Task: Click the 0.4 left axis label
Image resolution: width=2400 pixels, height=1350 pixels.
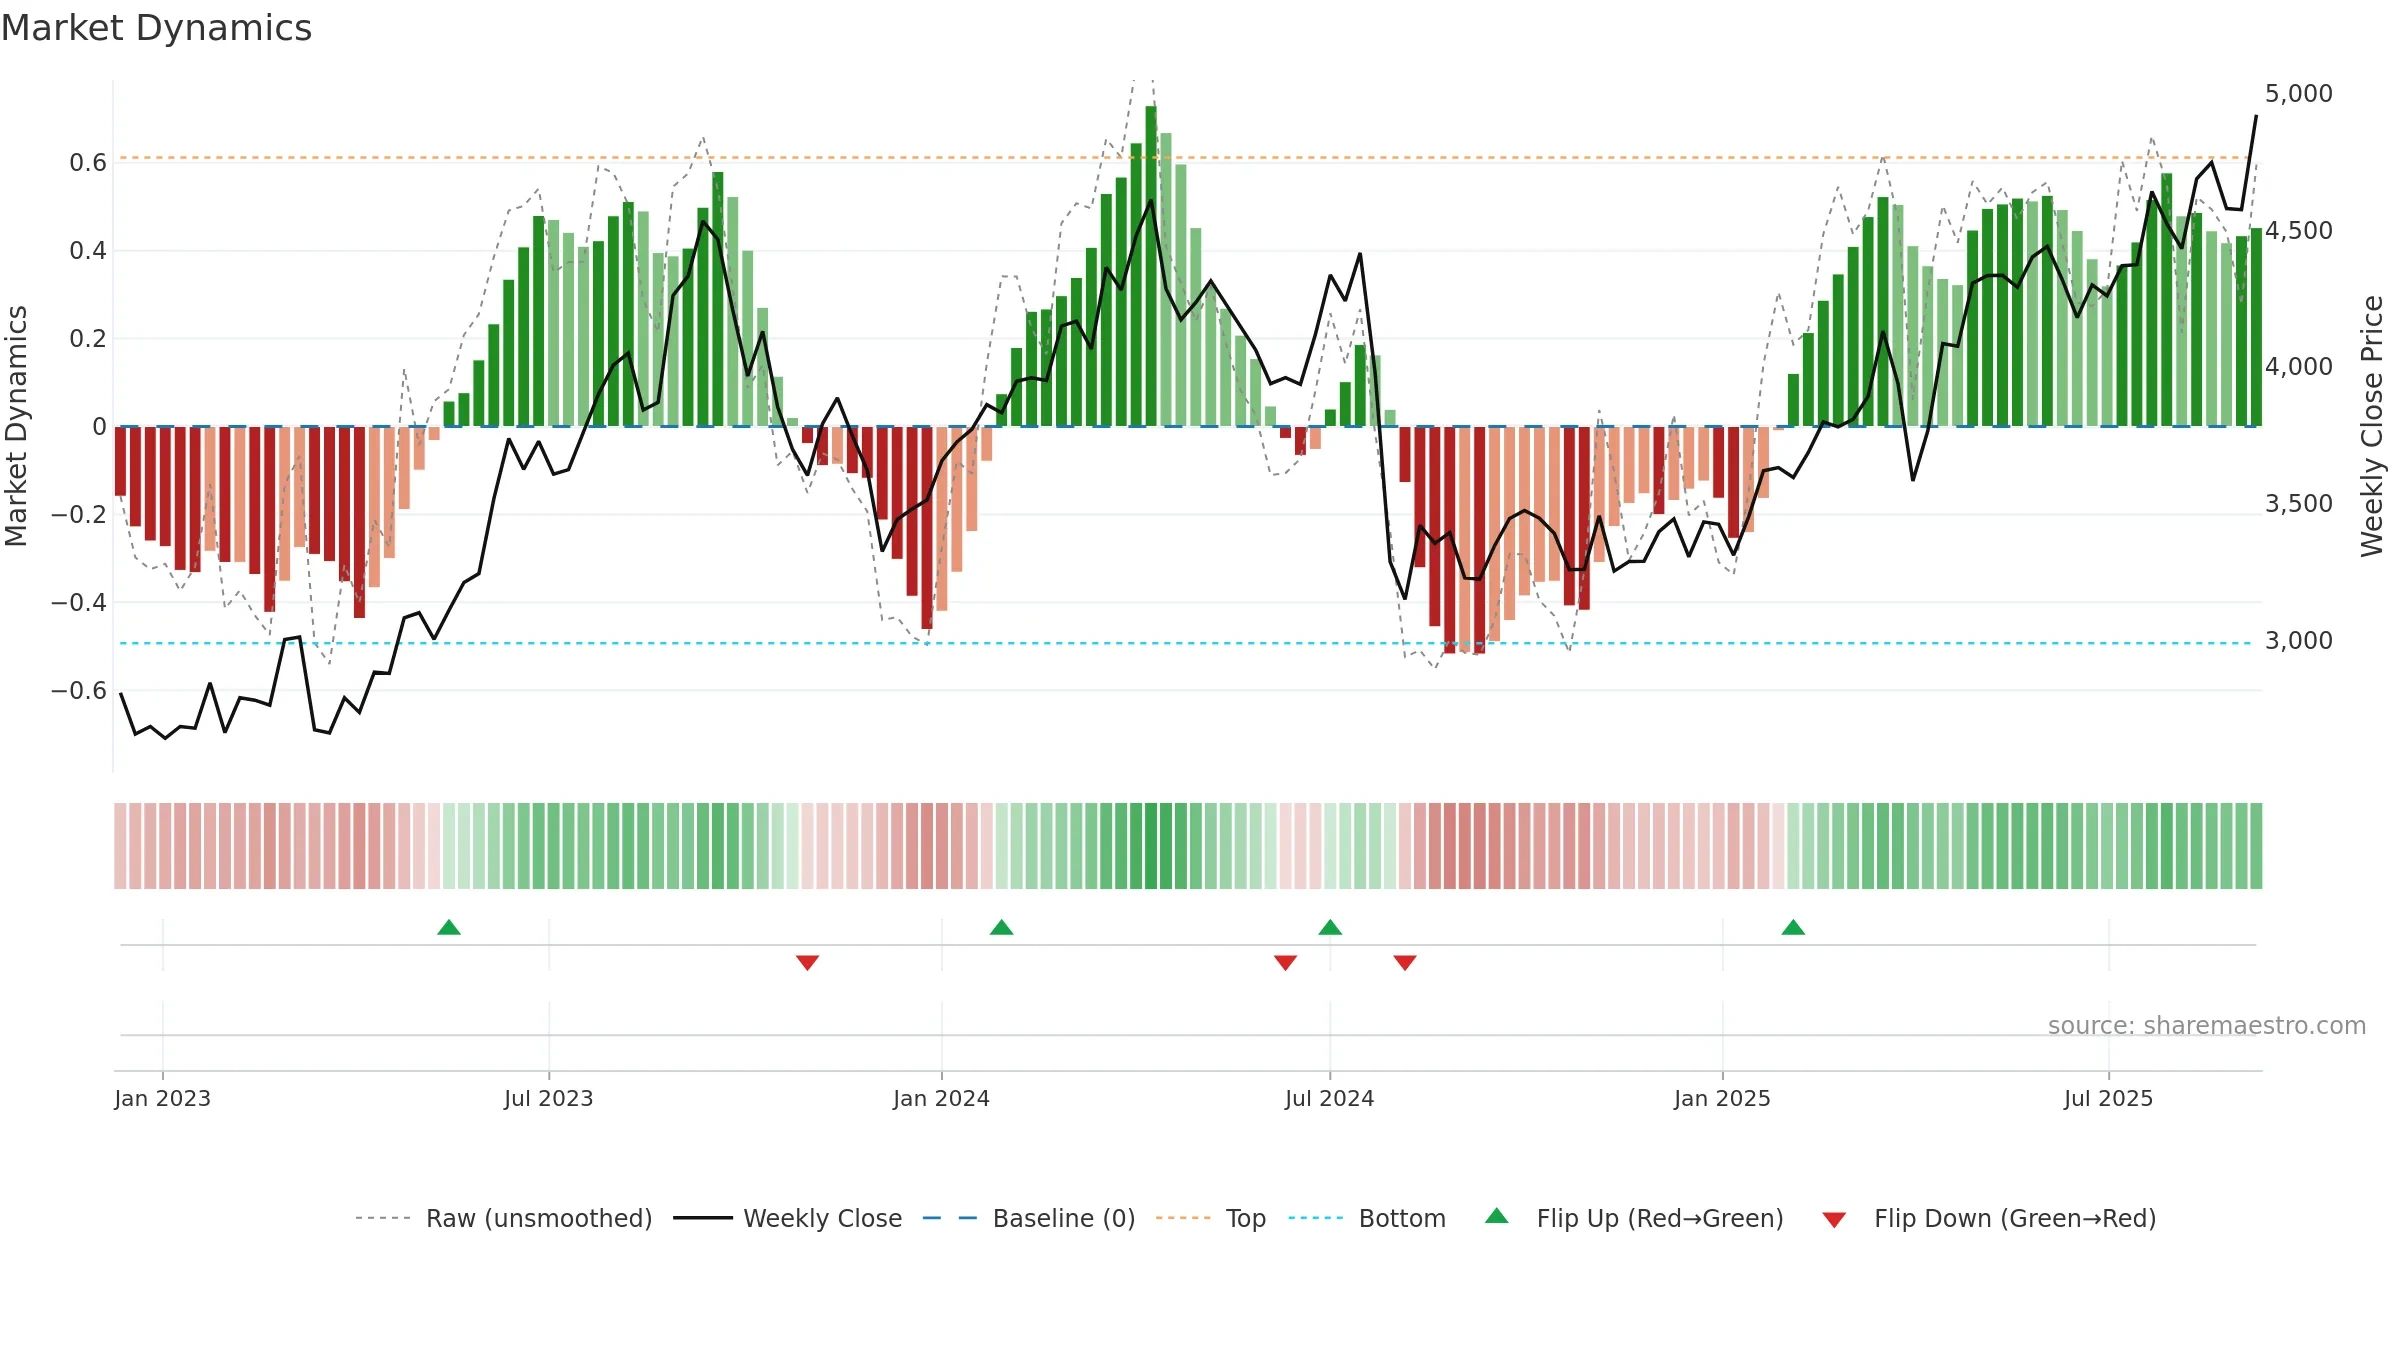Action: click(x=88, y=250)
